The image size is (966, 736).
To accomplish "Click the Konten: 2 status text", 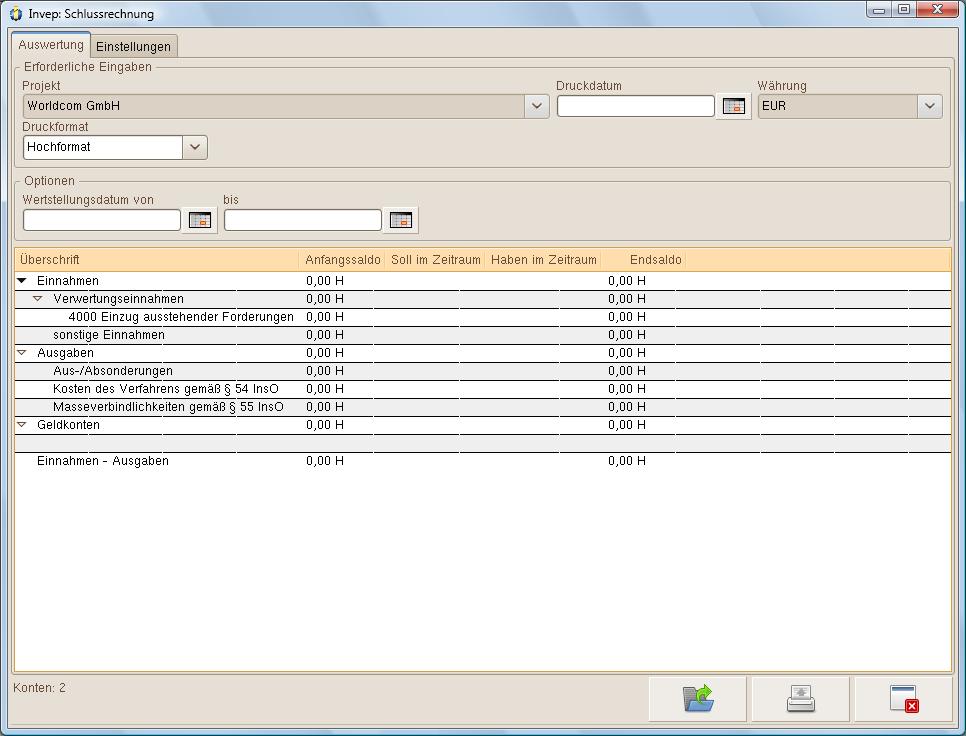I will (39, 688).
